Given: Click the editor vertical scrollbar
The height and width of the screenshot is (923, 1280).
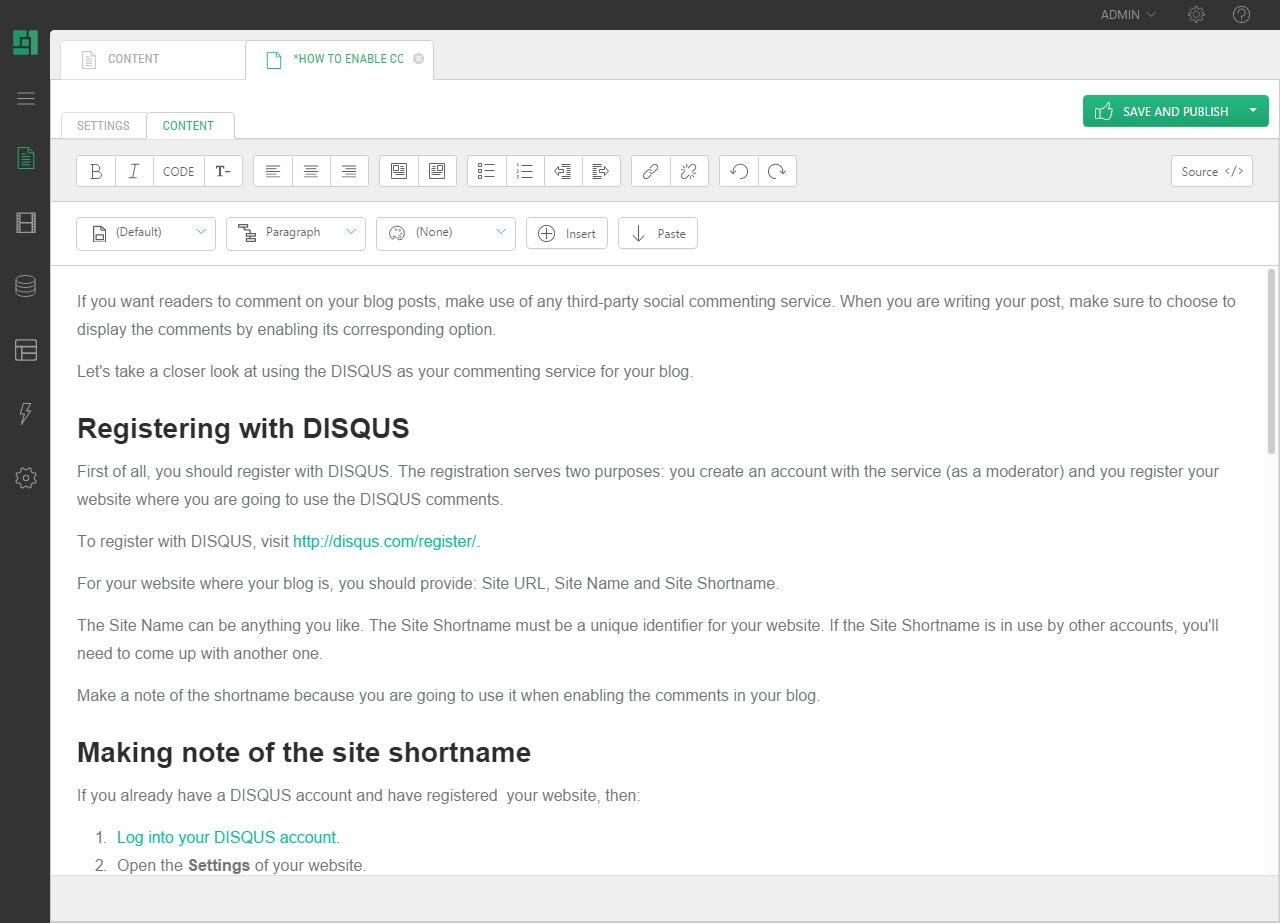Looking at the screenshot, I should (1271, 360).
